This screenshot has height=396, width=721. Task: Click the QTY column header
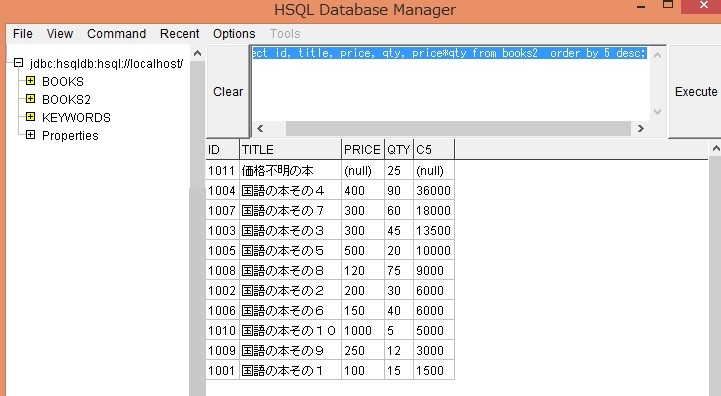tap(399, 149)
